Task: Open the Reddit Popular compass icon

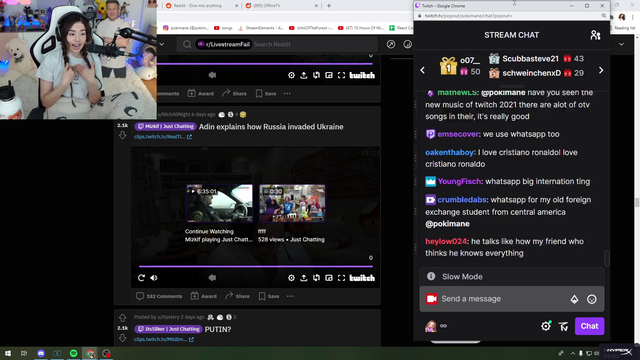Action: (x=391, y=44)
